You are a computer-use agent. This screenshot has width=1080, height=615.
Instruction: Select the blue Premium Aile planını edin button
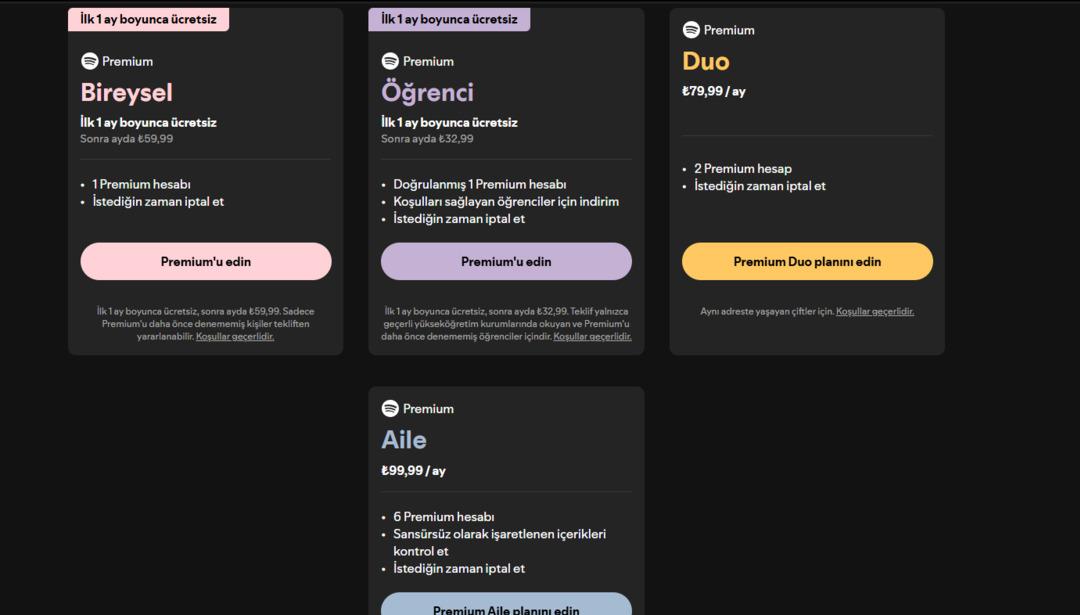[x=506, y=606]
